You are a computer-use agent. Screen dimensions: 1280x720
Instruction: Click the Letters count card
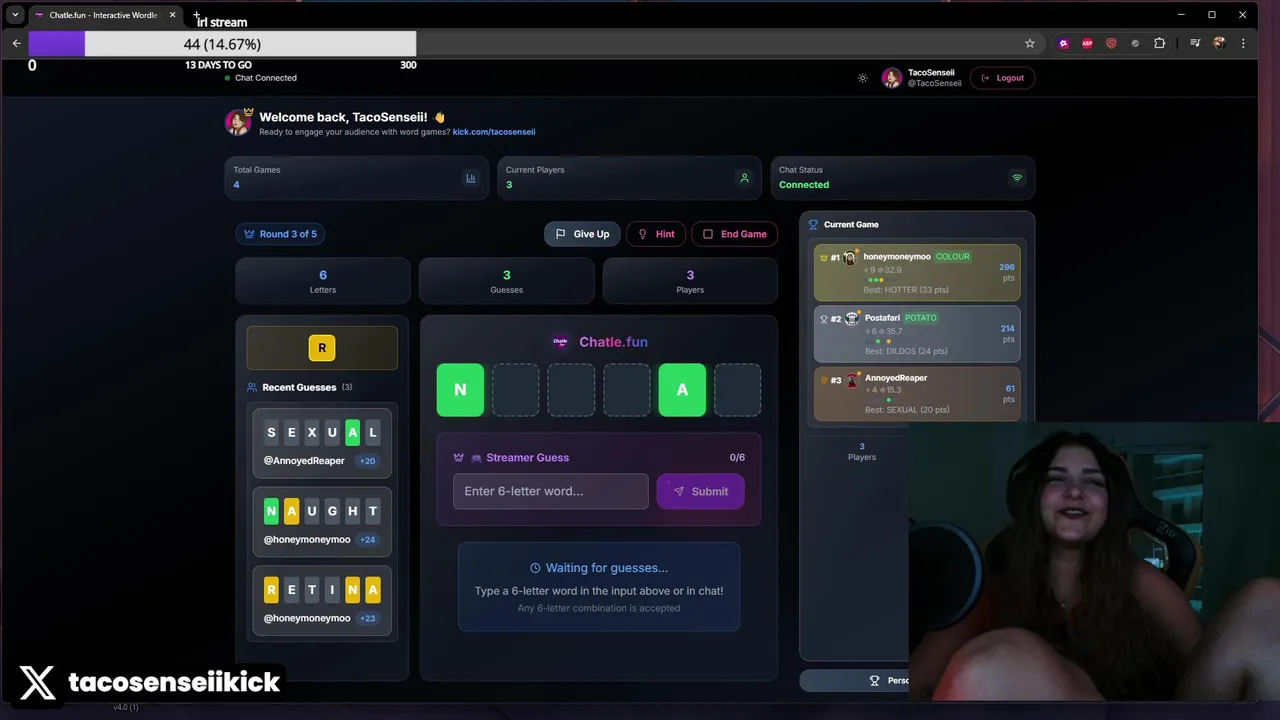point(323,281)
